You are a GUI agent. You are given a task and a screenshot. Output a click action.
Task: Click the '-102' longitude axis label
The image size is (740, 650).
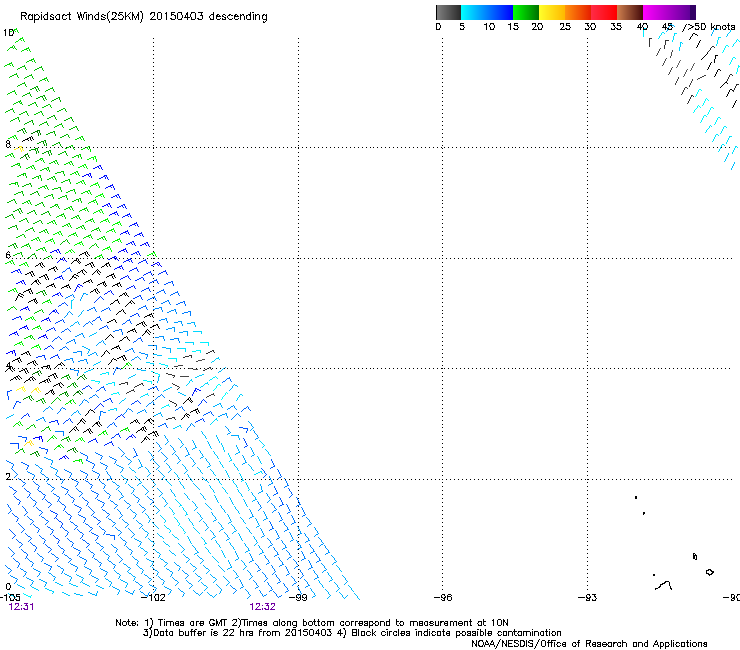point(153,597)
